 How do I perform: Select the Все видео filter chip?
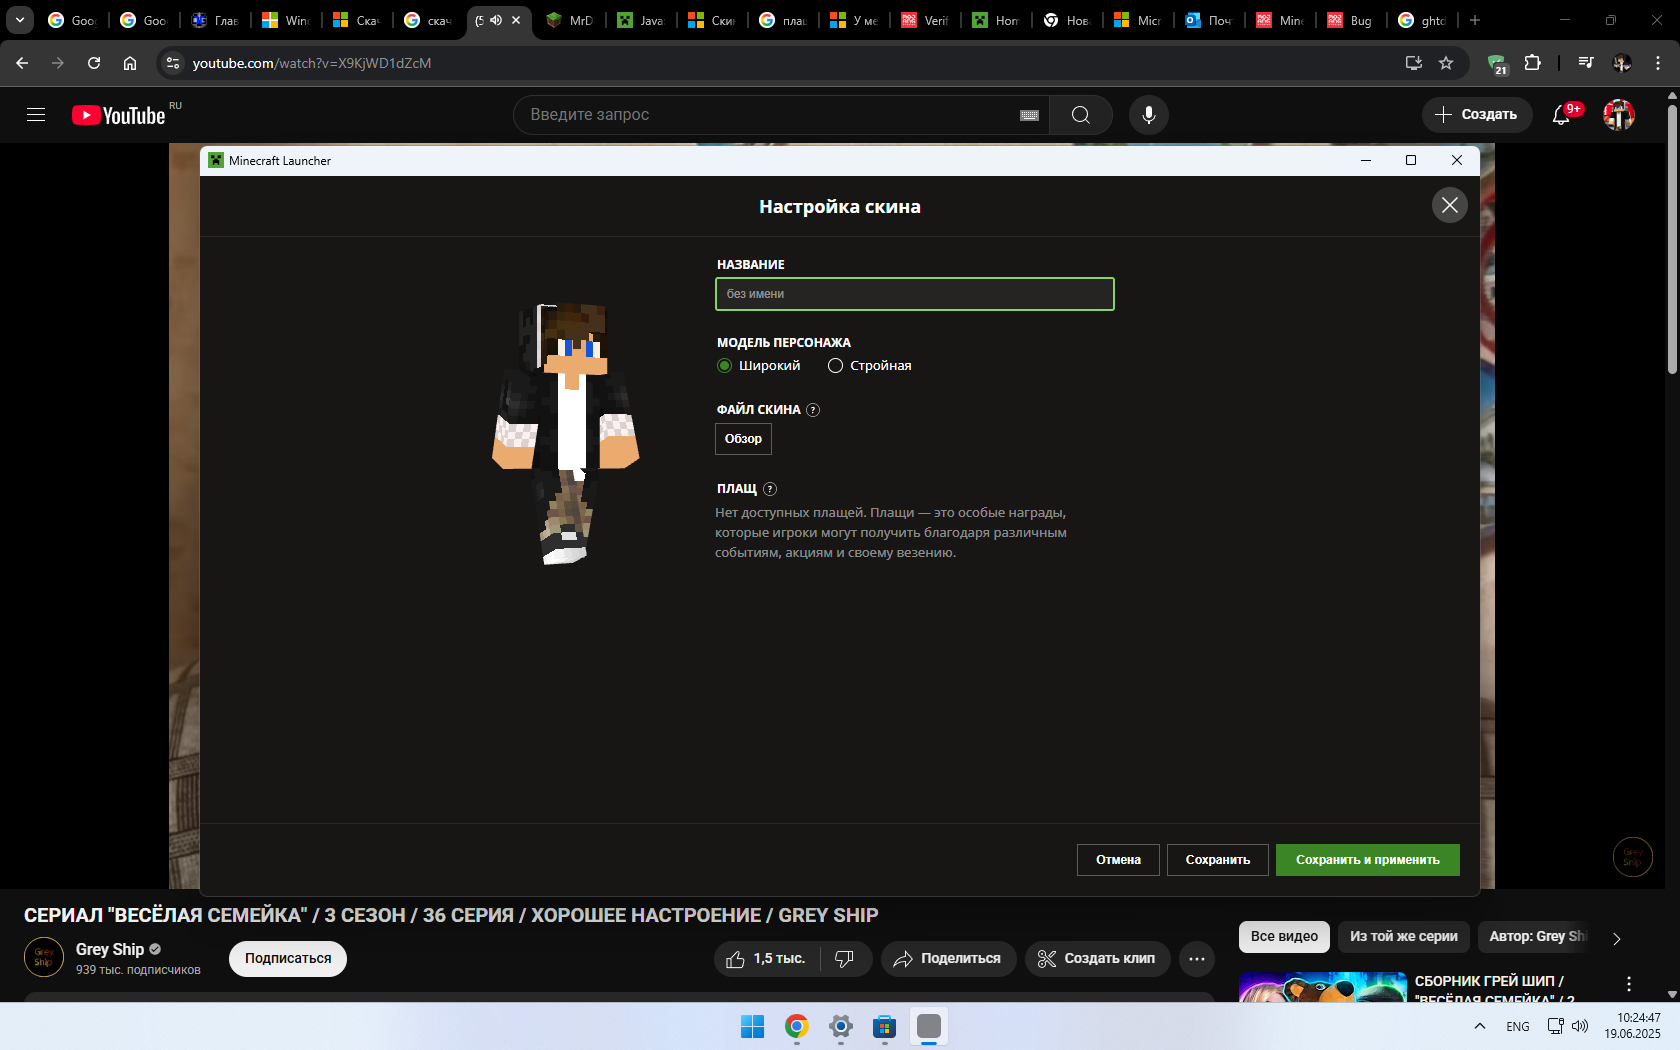tap(1284, 937)
